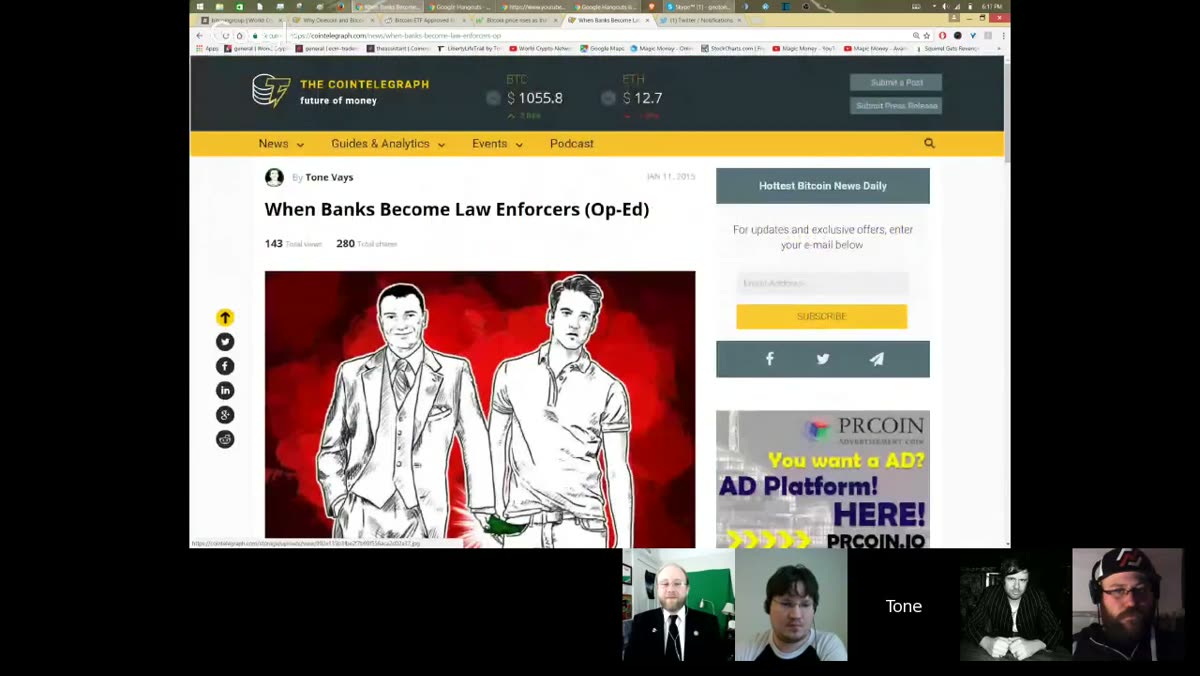Click the Hottest Bitcoin News Daily heading
The width and height of the screenshot is (1200, 676).
click(x=823, y=186)
